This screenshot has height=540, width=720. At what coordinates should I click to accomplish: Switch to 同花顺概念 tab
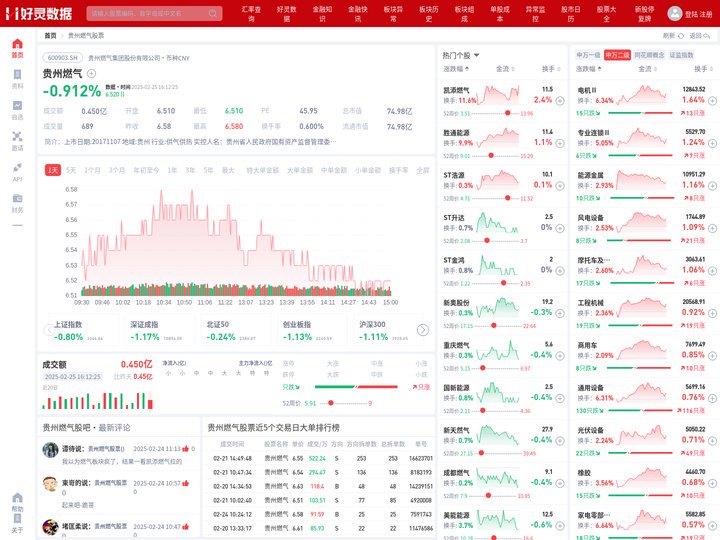click(649, 55)
